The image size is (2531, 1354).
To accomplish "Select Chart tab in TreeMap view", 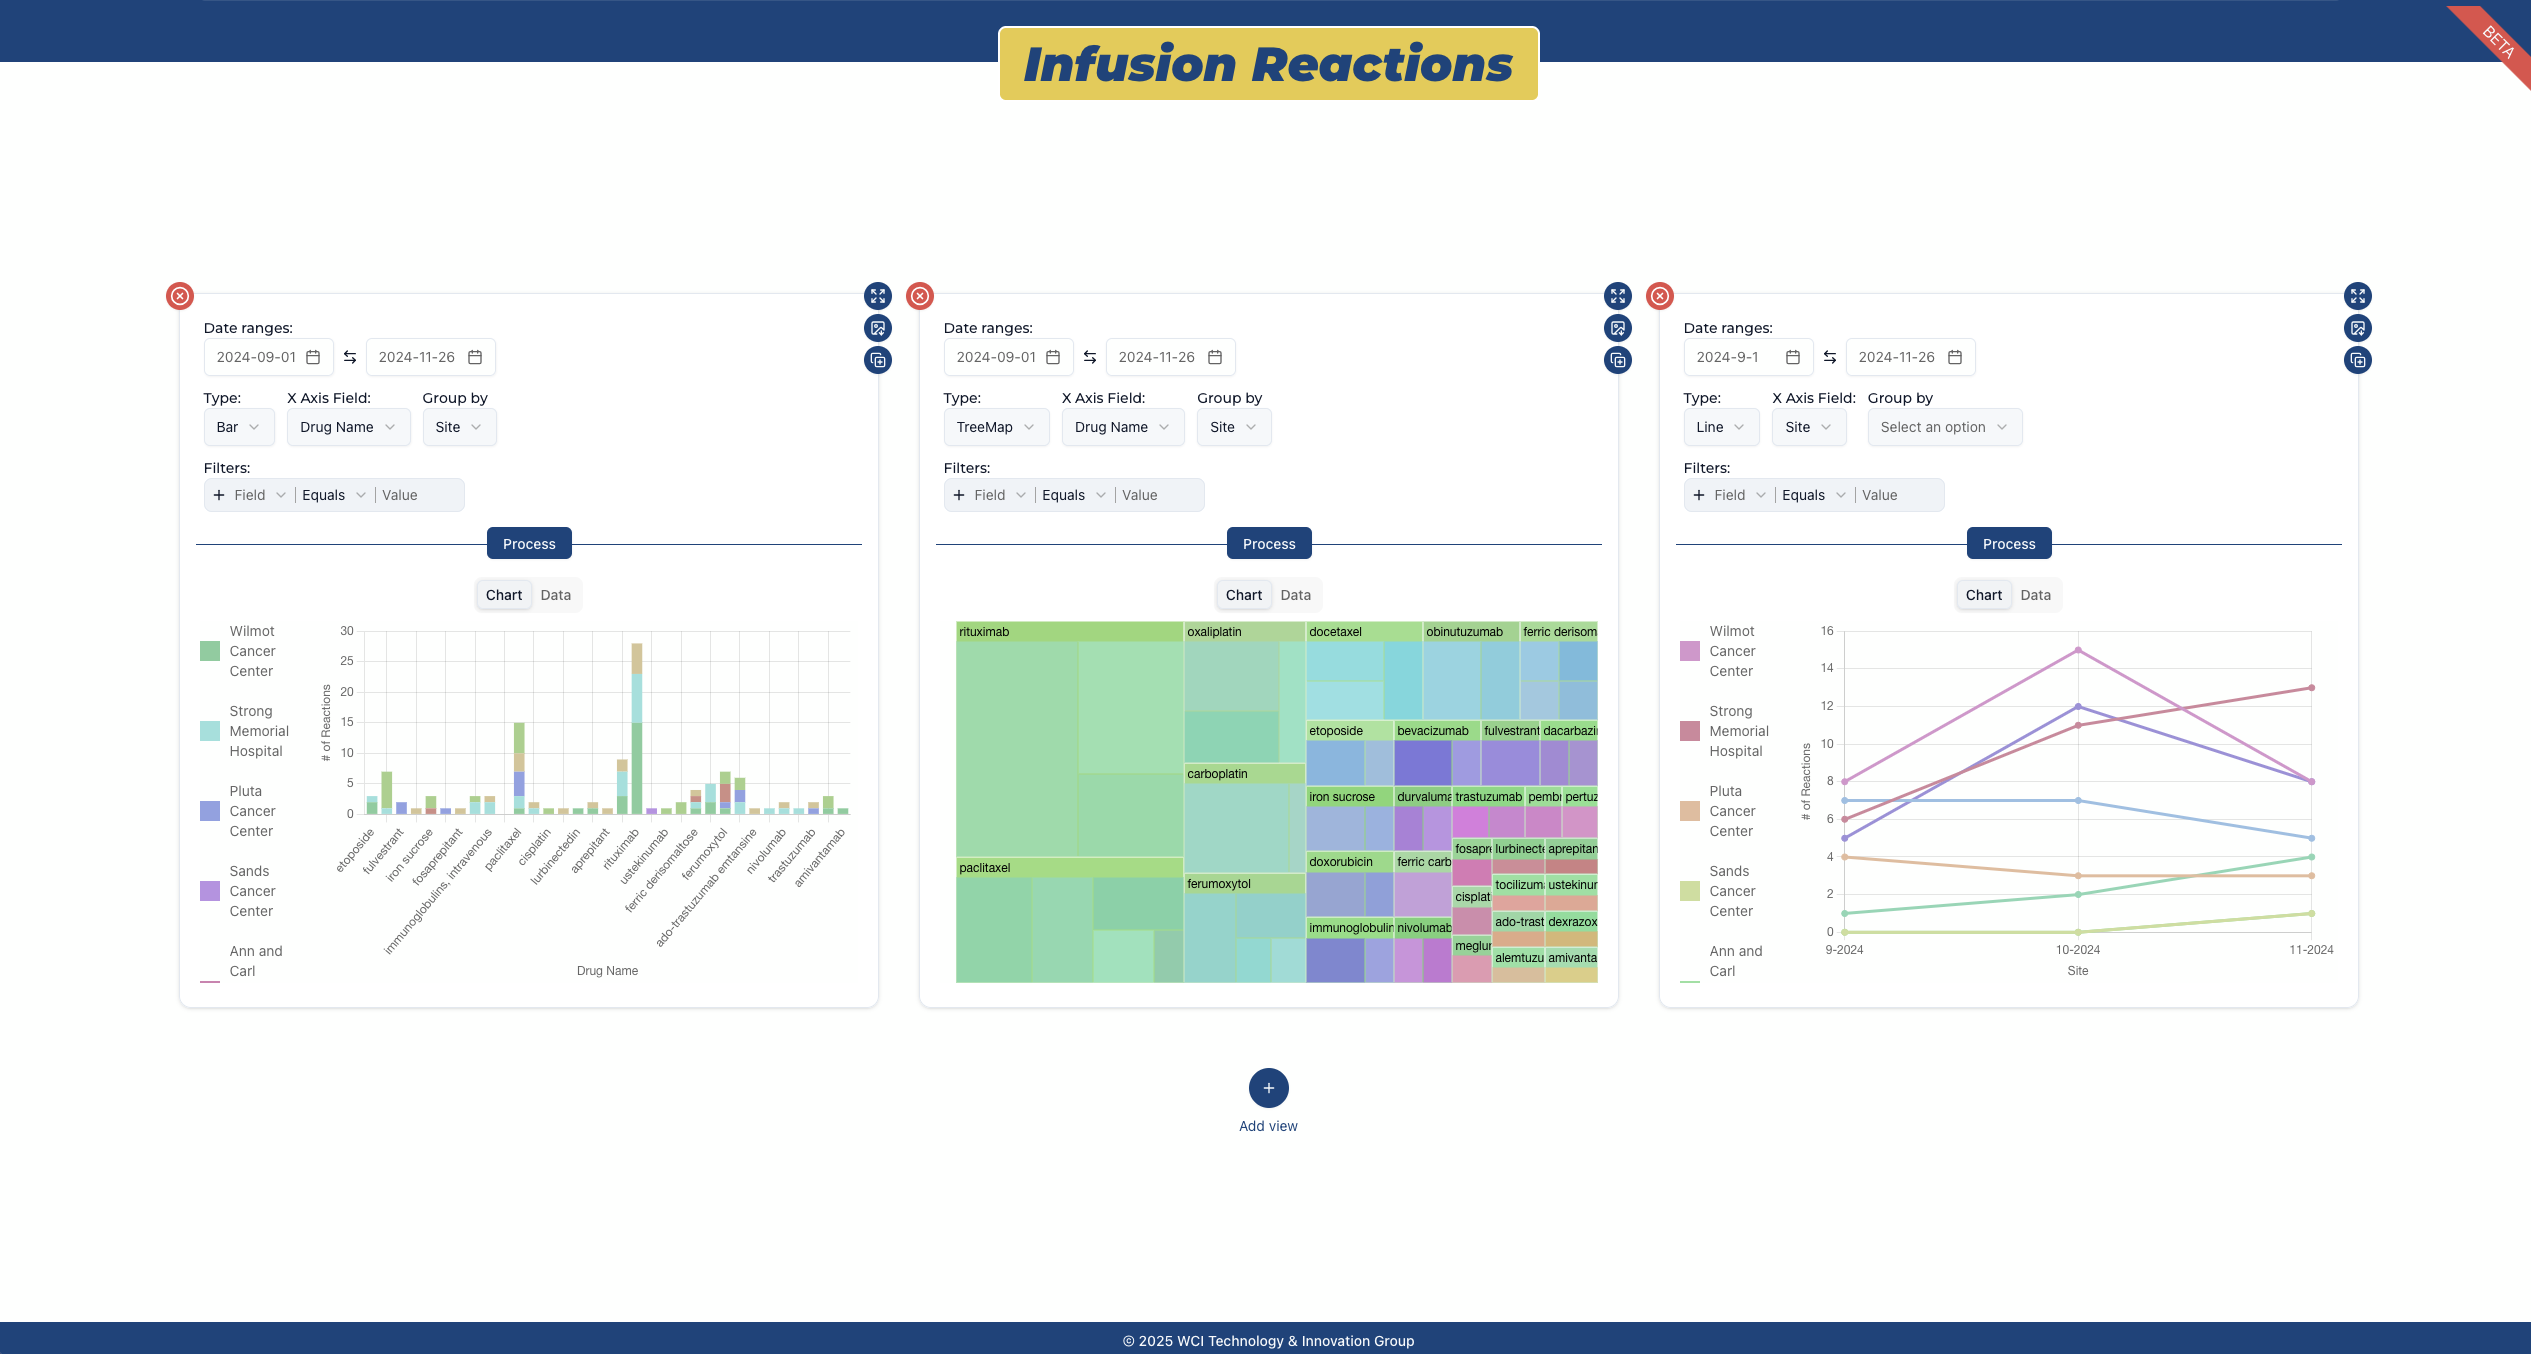I will coord(1244,595).
